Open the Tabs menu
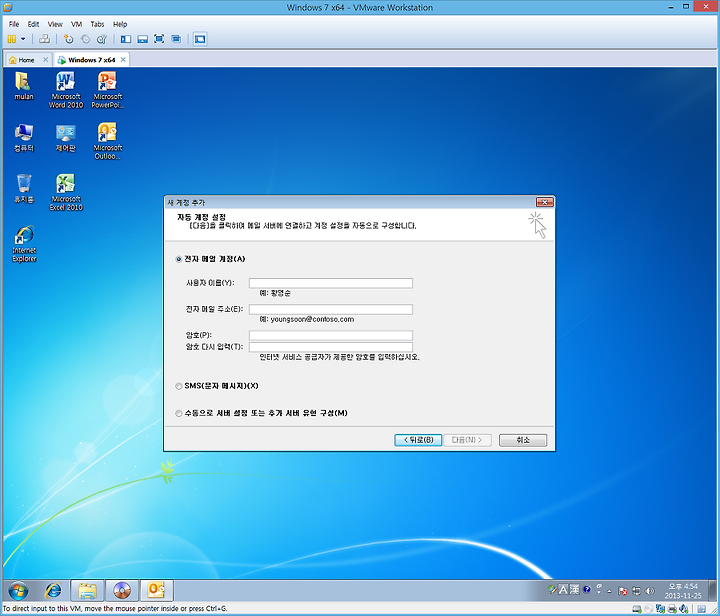 [97, 24]
